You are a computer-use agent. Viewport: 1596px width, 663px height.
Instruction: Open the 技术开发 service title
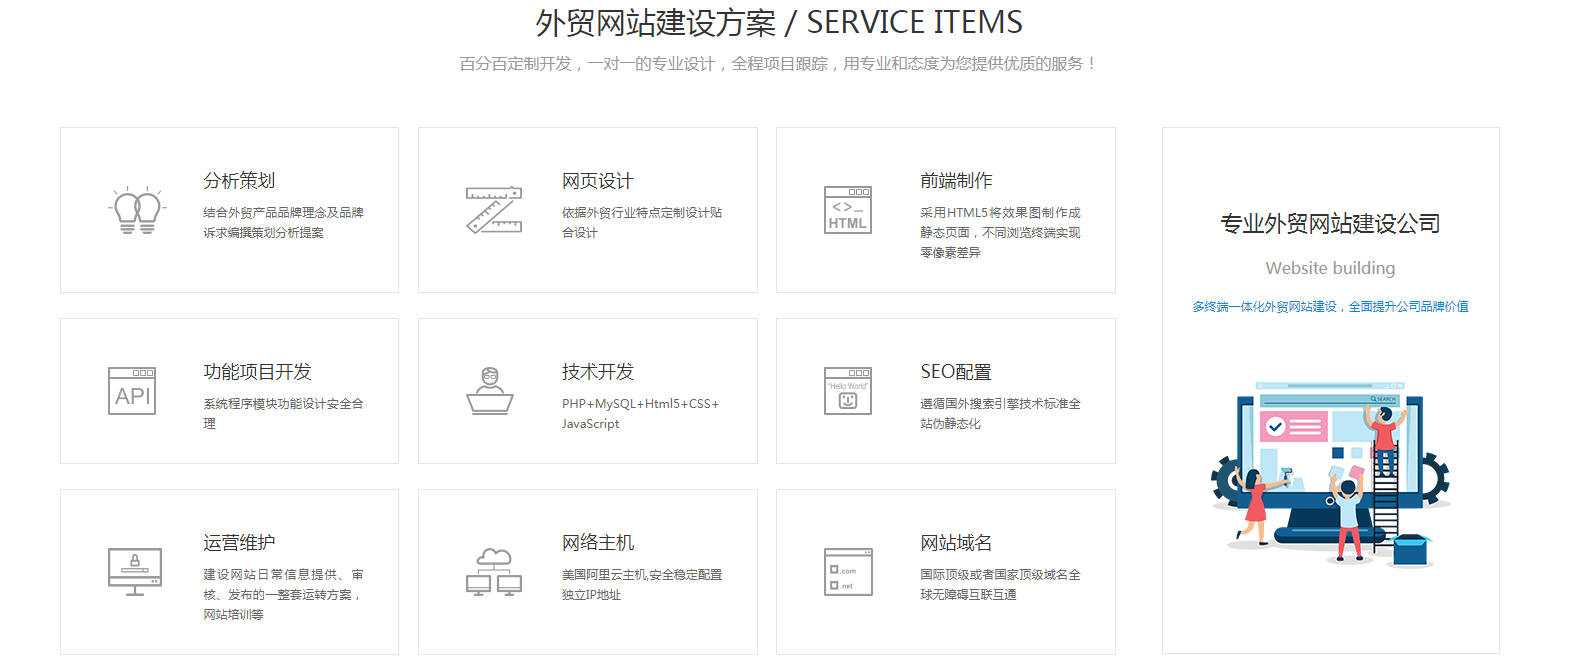(597, 372)
